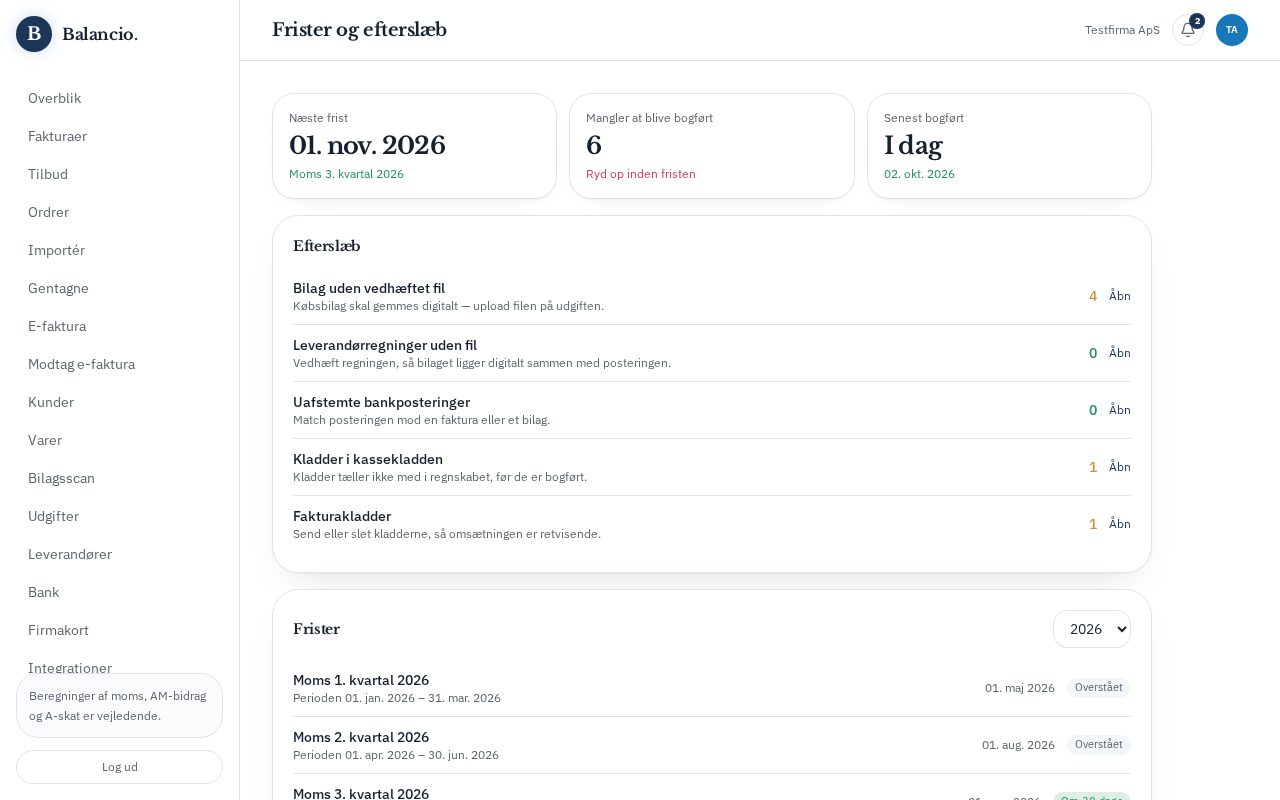
Task: Click Åbn for Kladder i kassekladden
Action: coord(1120,467)
